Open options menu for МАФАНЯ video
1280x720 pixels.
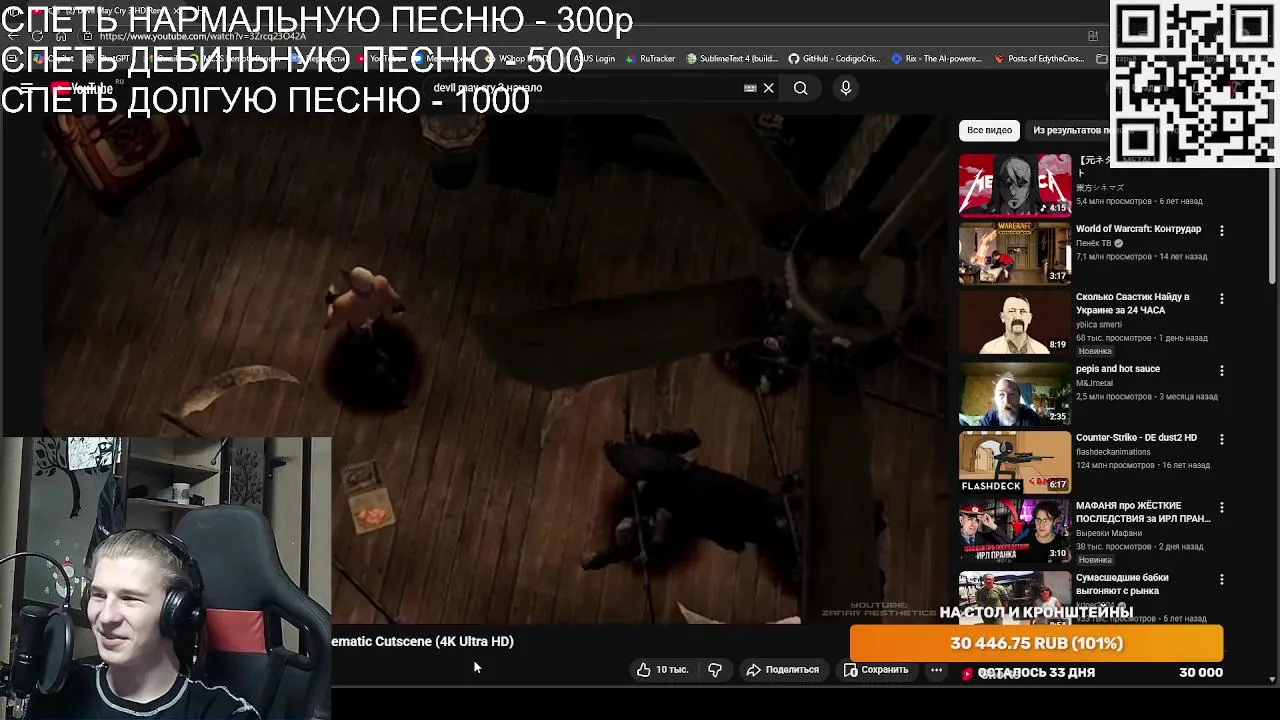point(1221,507)
